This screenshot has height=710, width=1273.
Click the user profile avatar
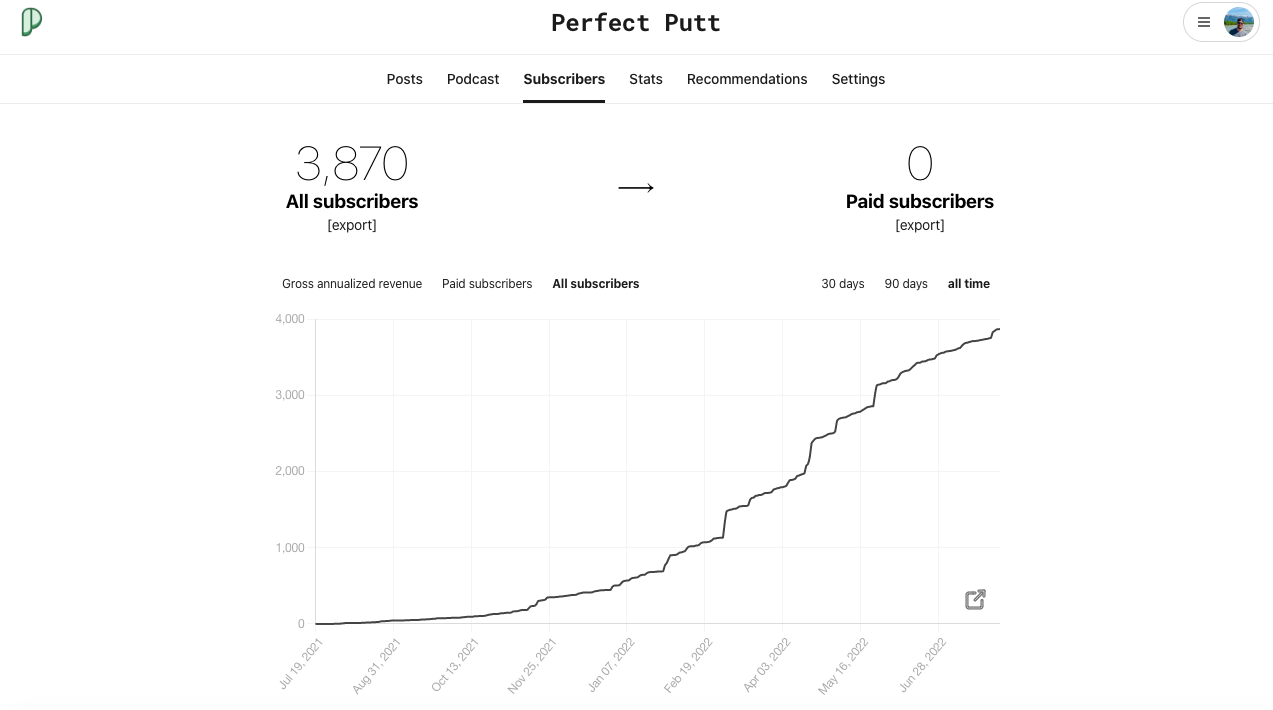(x=1238, y=22)
